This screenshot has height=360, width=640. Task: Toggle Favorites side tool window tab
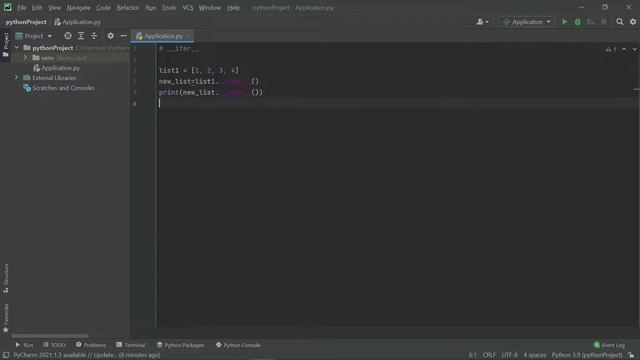point(6,318)
